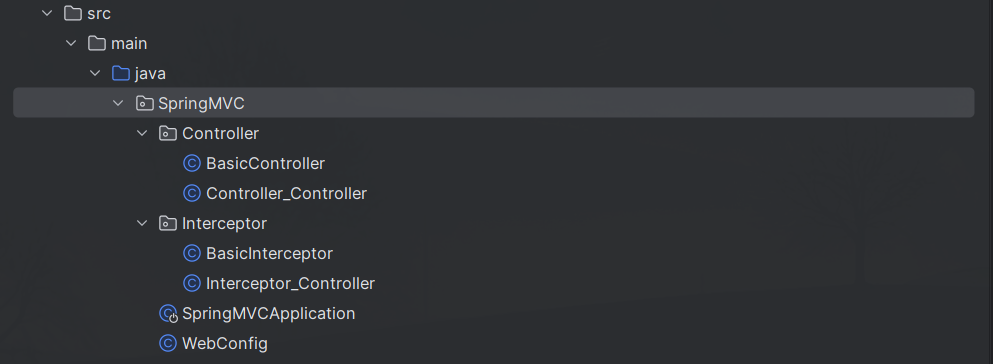Select the WebConfig file name
The image size is (993, 364).
coord(225,344)
